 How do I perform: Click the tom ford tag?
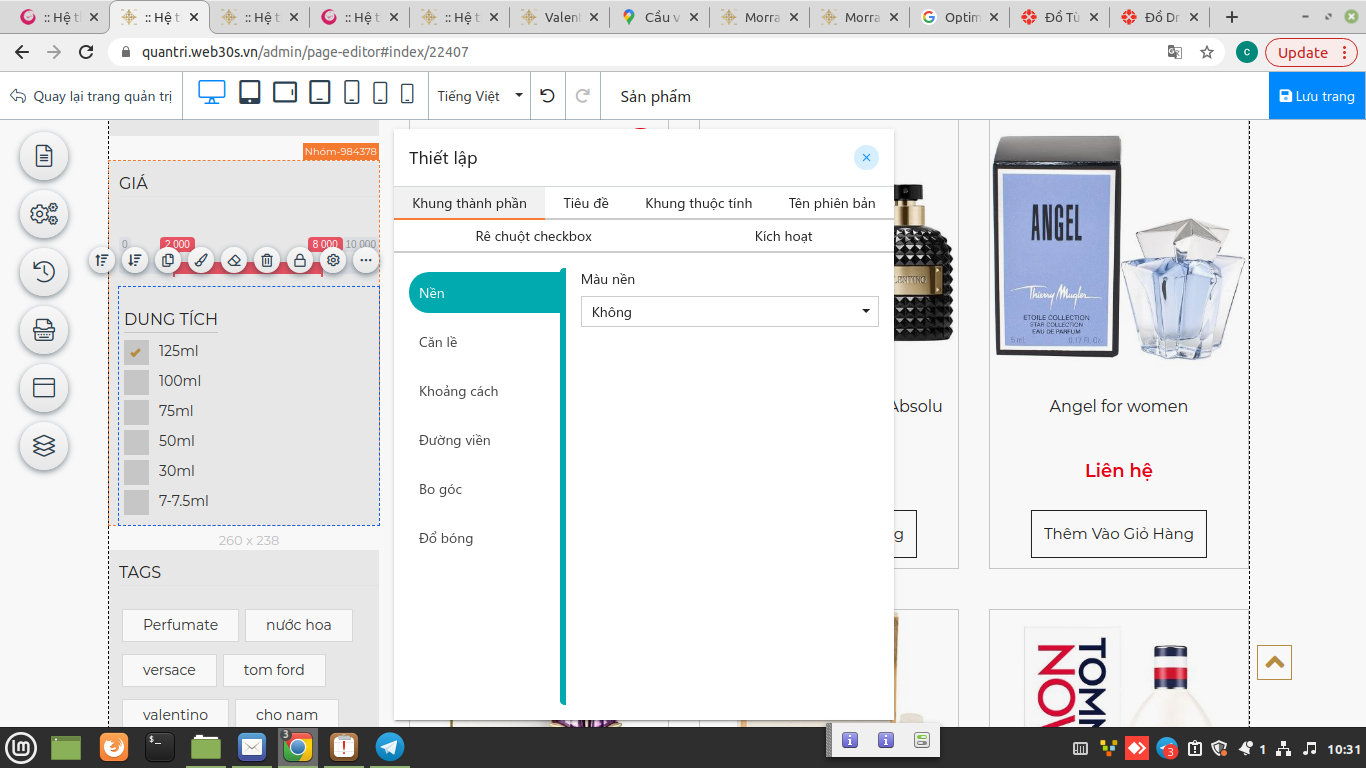274,670
